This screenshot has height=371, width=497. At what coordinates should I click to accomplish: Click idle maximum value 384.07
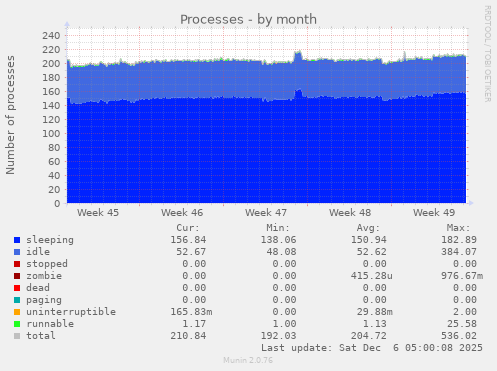pos(459,252)
